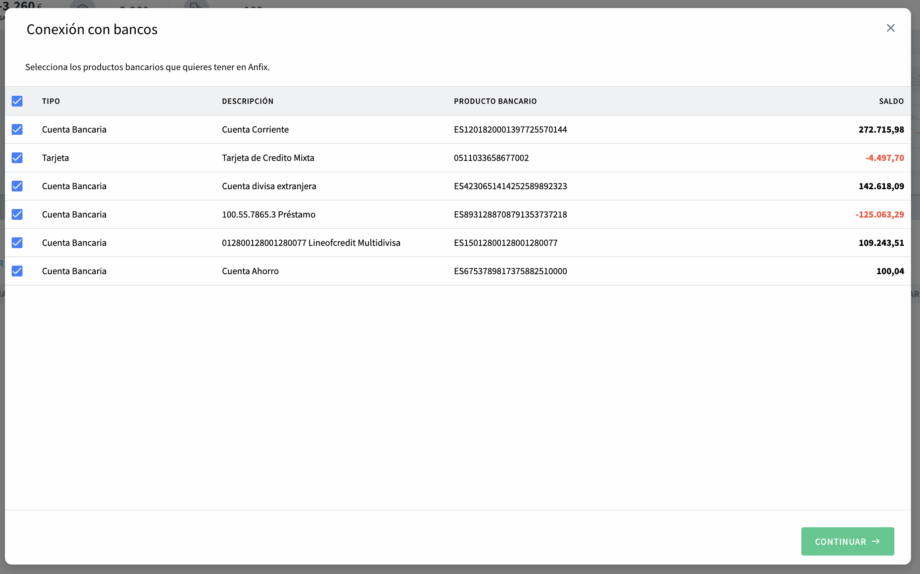
Task: Click the arrow icon in Continuar button
Action: (876, 542)
